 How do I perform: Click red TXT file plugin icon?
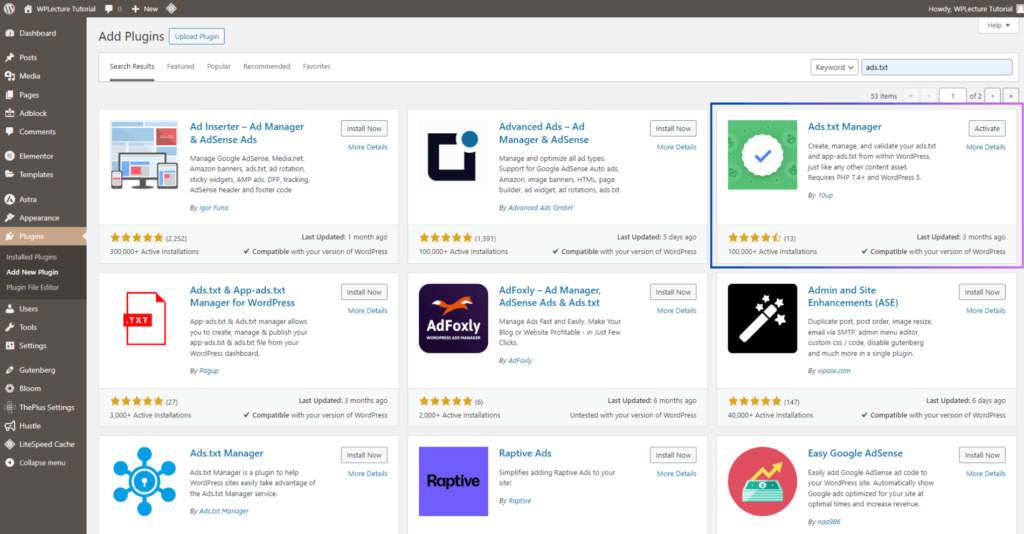144,319
